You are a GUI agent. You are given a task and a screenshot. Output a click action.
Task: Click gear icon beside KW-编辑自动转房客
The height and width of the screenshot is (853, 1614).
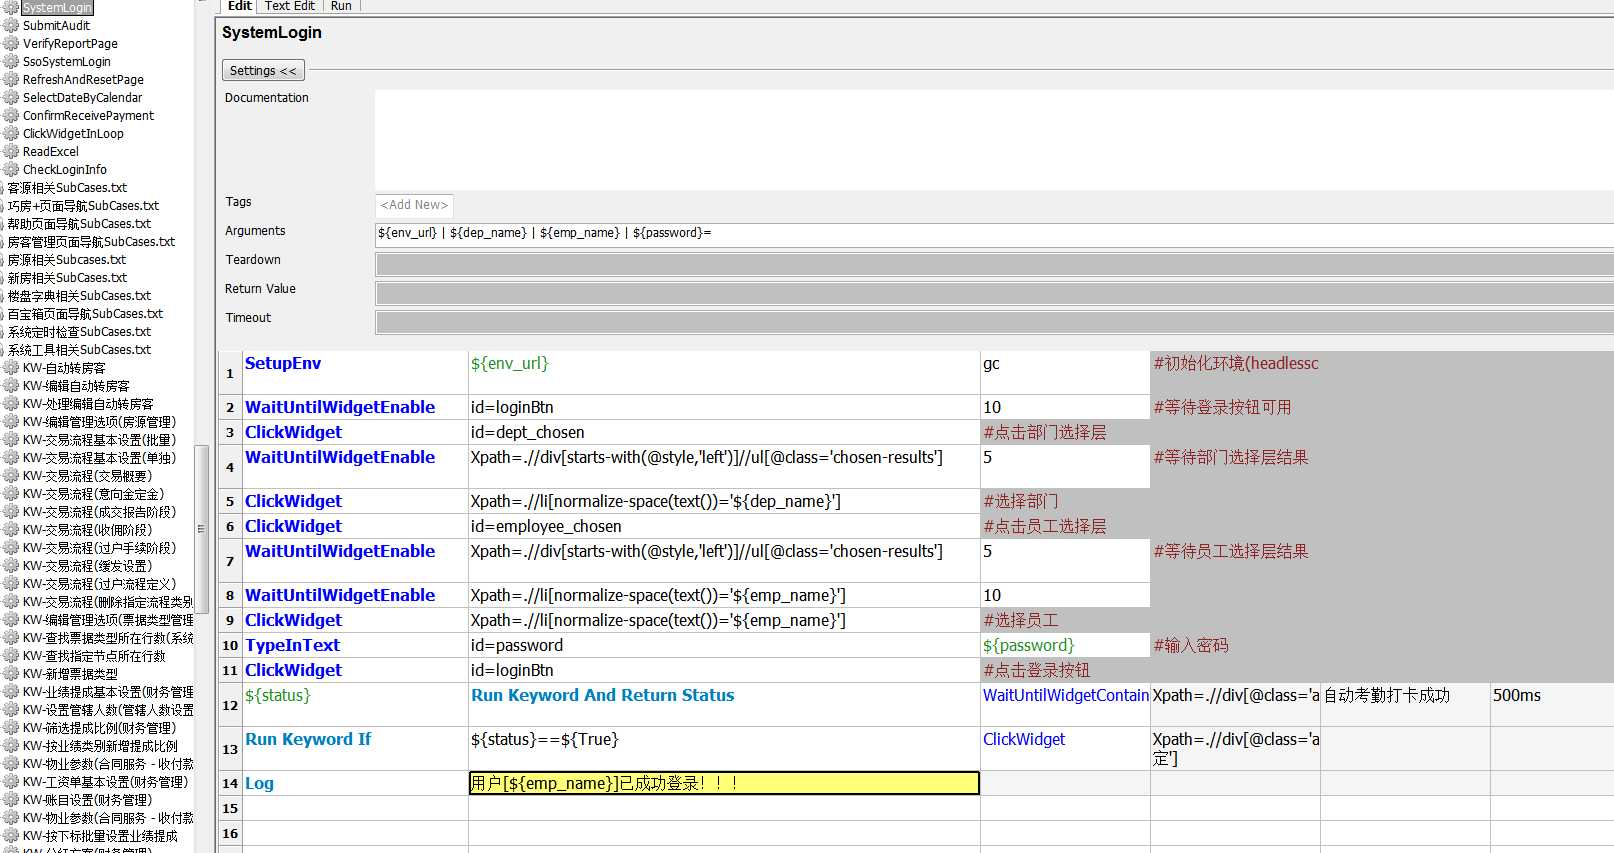tap(11, 386)
